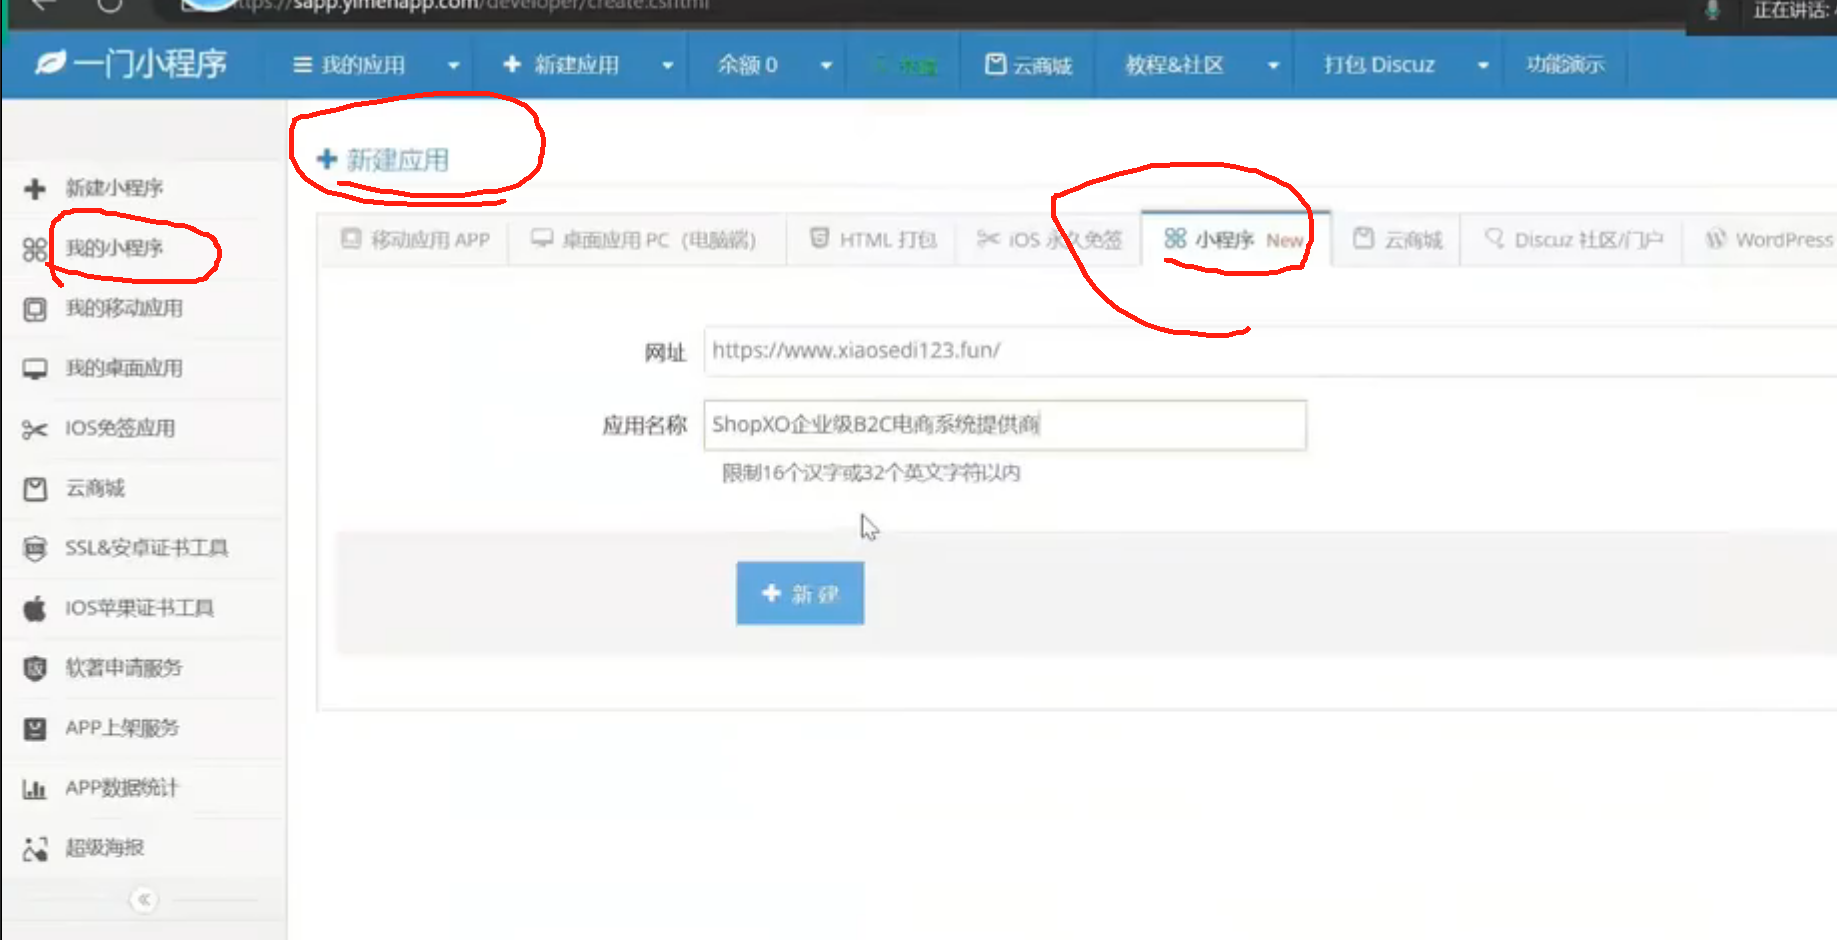This screenshot has height=940, width=1837.
Task: Click the 我的移动应用 phone icon
Action: click(35, 309)
